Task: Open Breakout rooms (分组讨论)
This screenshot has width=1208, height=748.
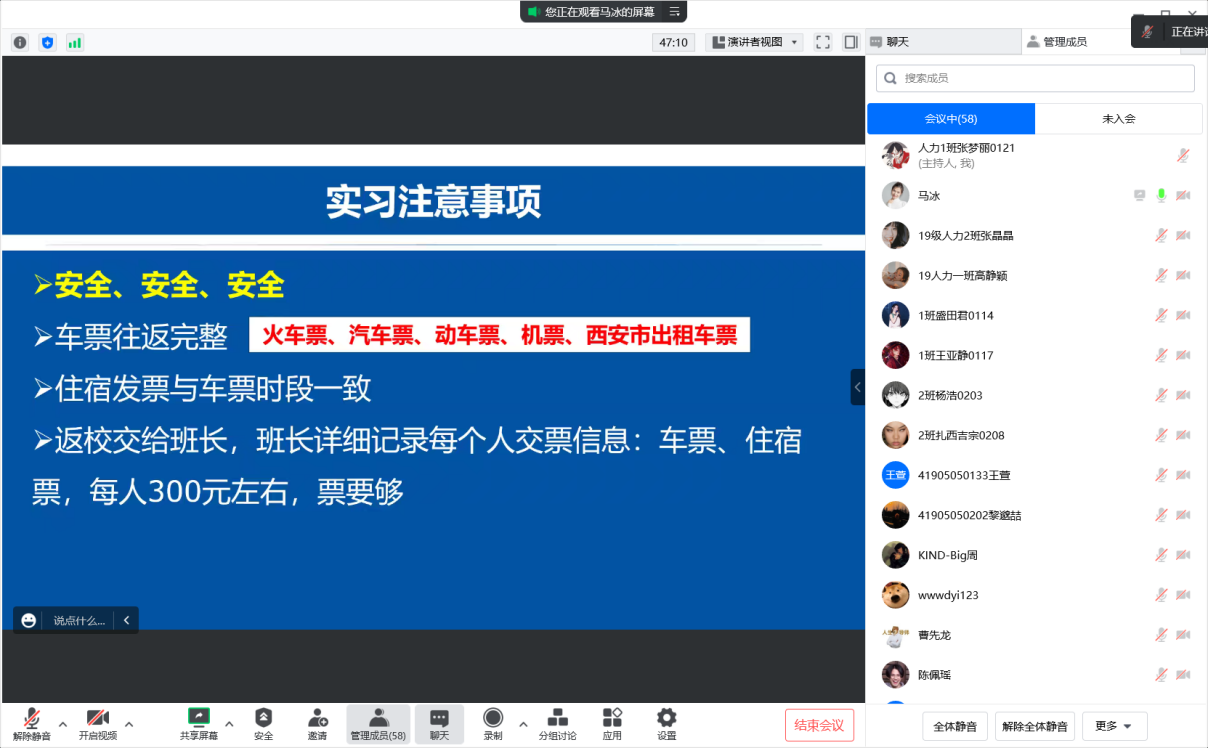Action: (x=558, y=723)
